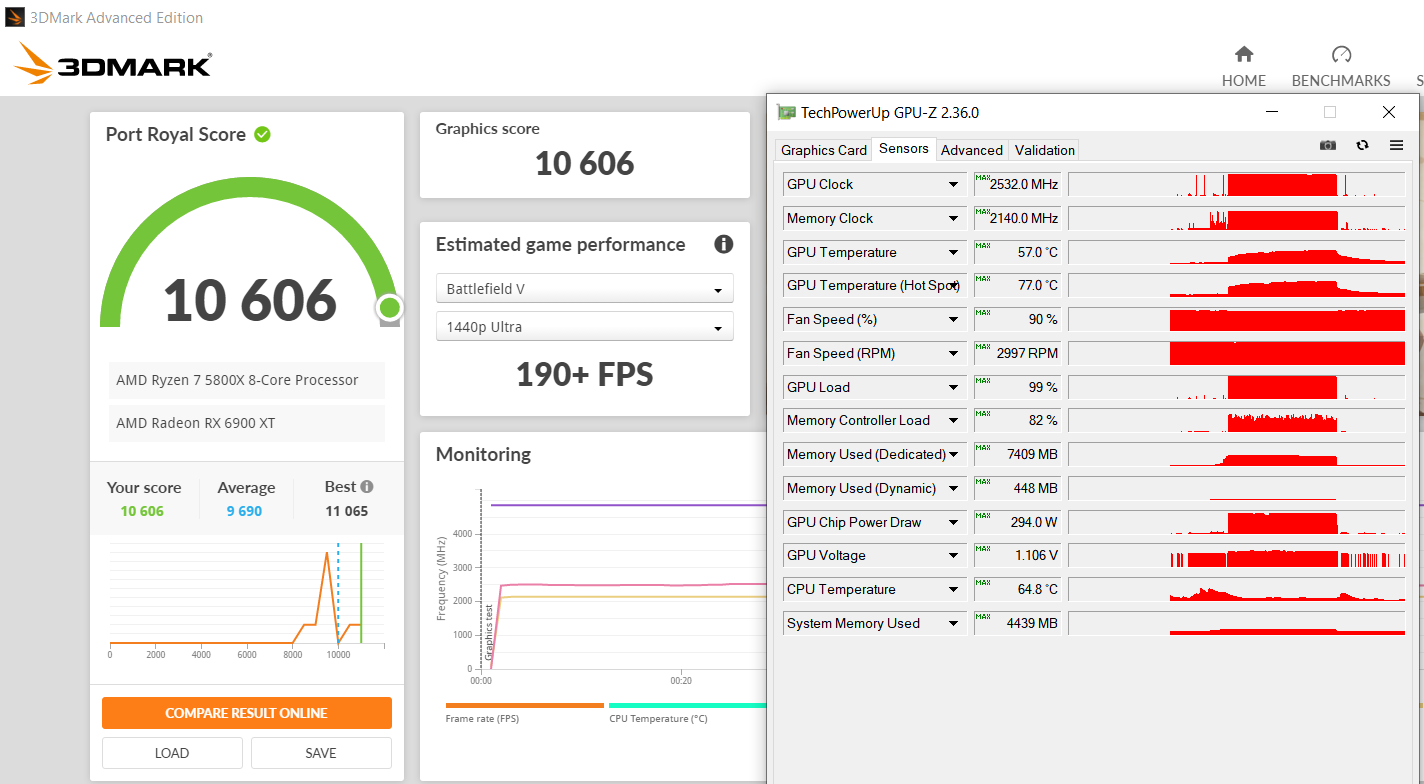The height and width of the screenshot is (784, 1424).
Task: Open the GPU Clock sensor dropdown
Action: pos(953,185)
